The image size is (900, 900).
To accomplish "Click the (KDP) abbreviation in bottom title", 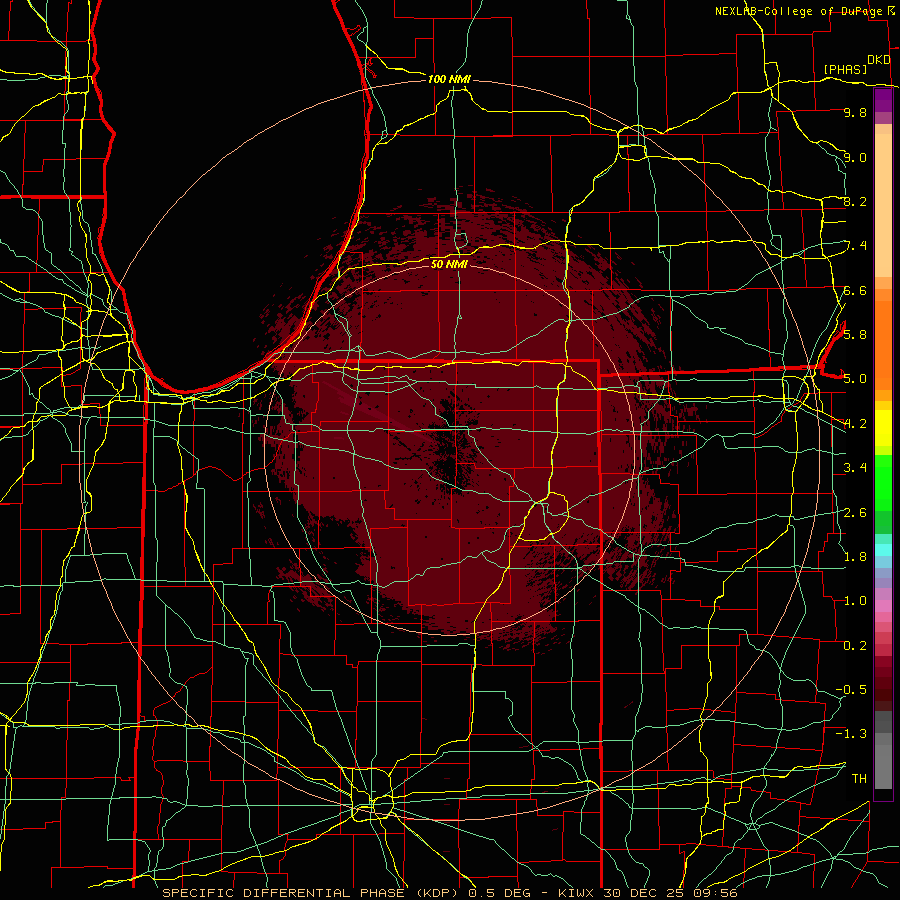I will pyautogui.click(x=436, y=893).
